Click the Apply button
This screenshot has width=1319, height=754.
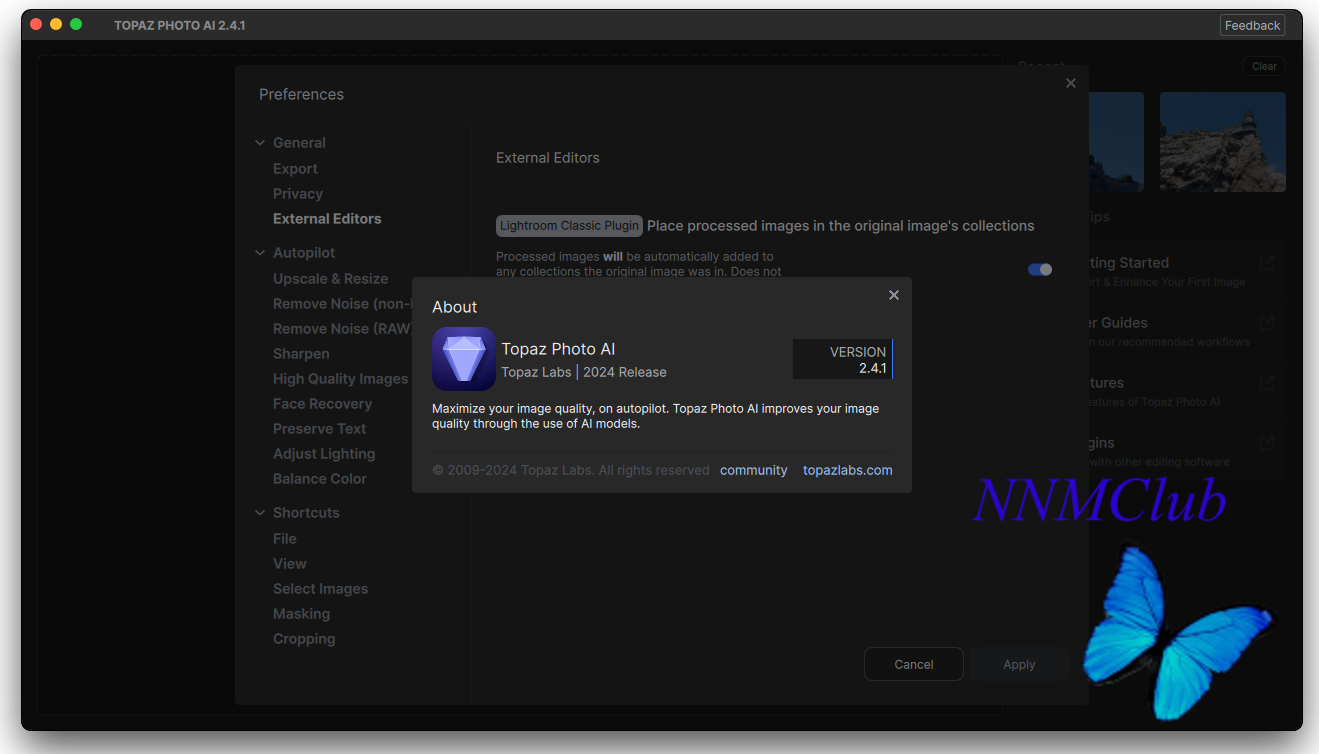pyautogui.click(x=1019, y=664)
